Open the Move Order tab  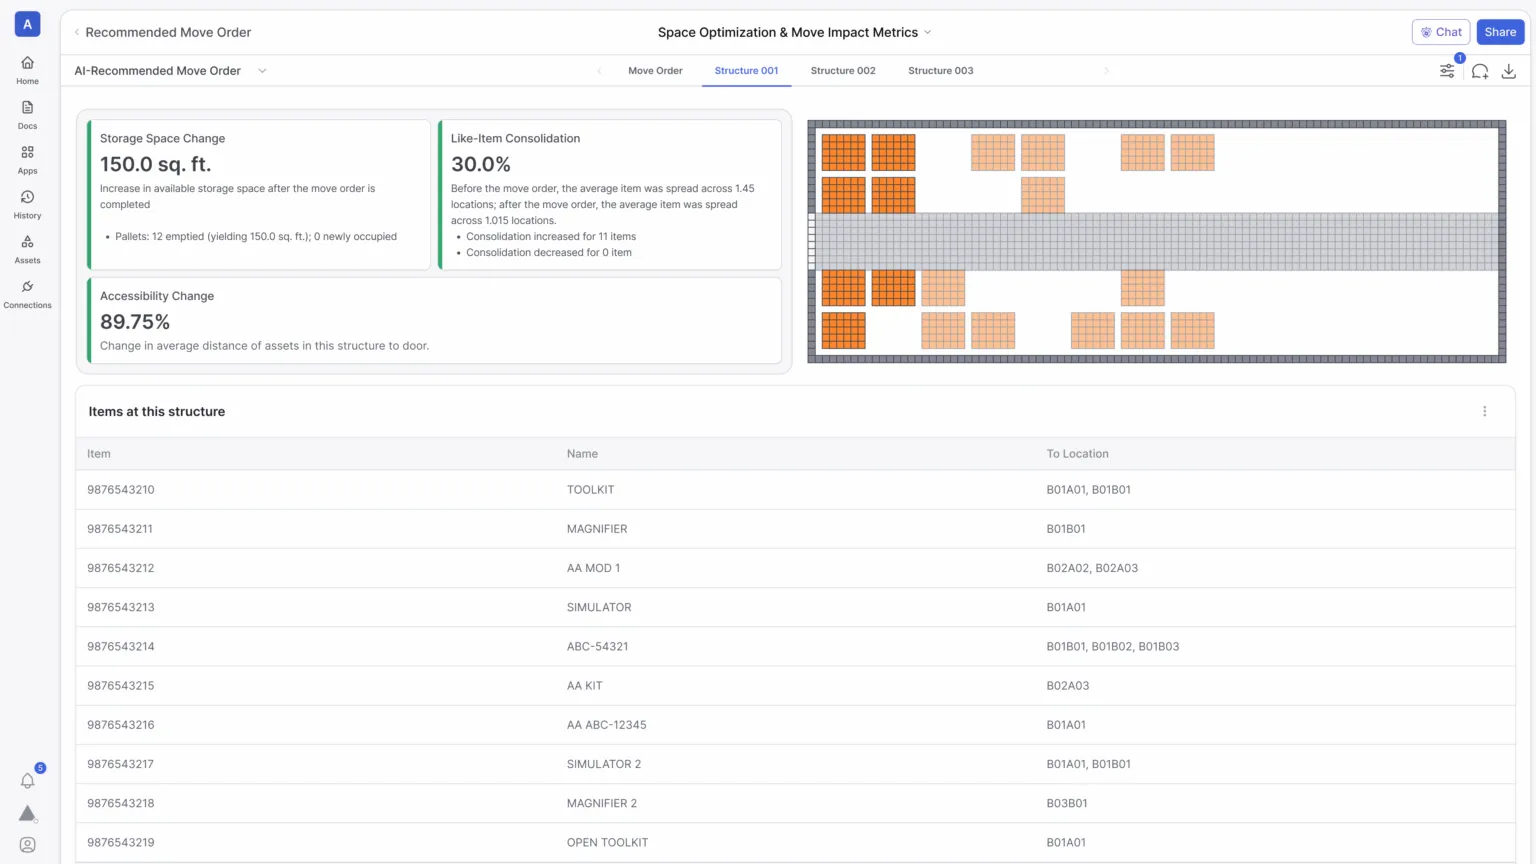655,70
